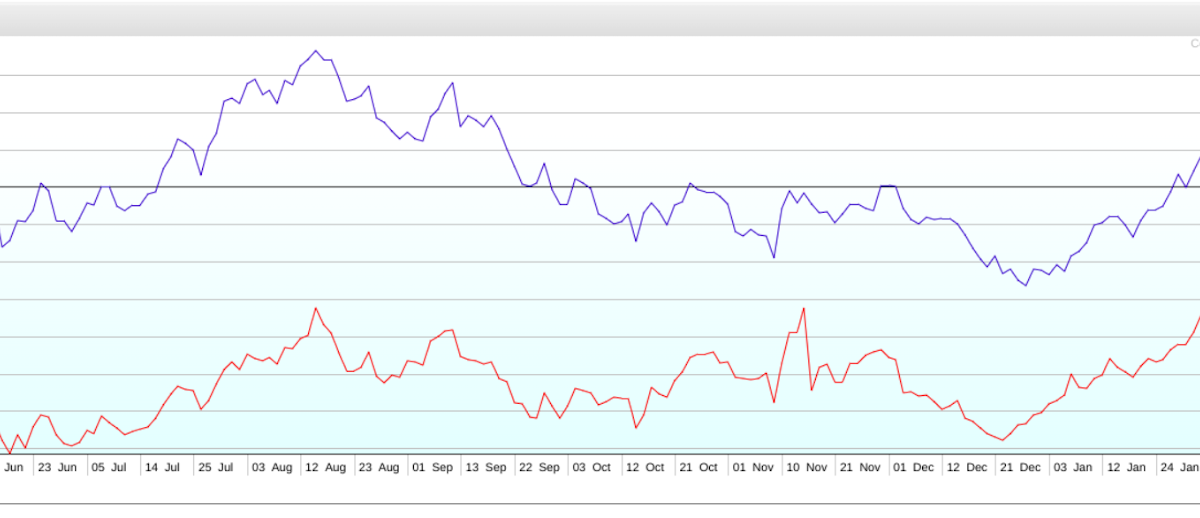Select the 13 Sep date label
1200x518 pixels.
point(486,467)
